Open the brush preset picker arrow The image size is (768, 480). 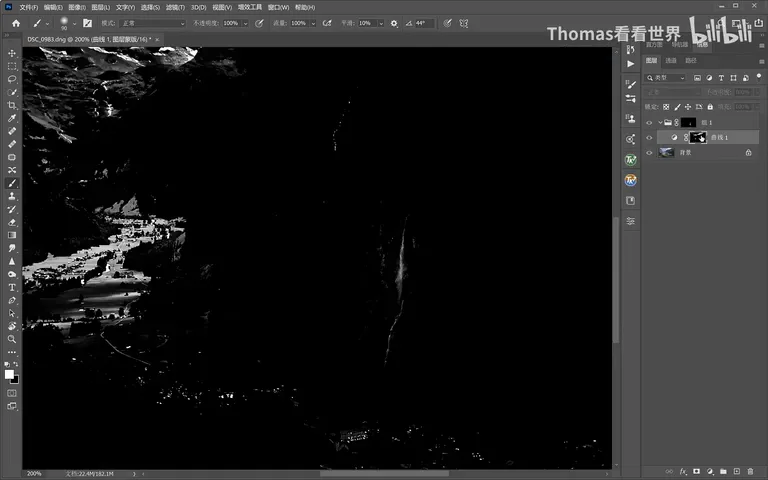74,24
